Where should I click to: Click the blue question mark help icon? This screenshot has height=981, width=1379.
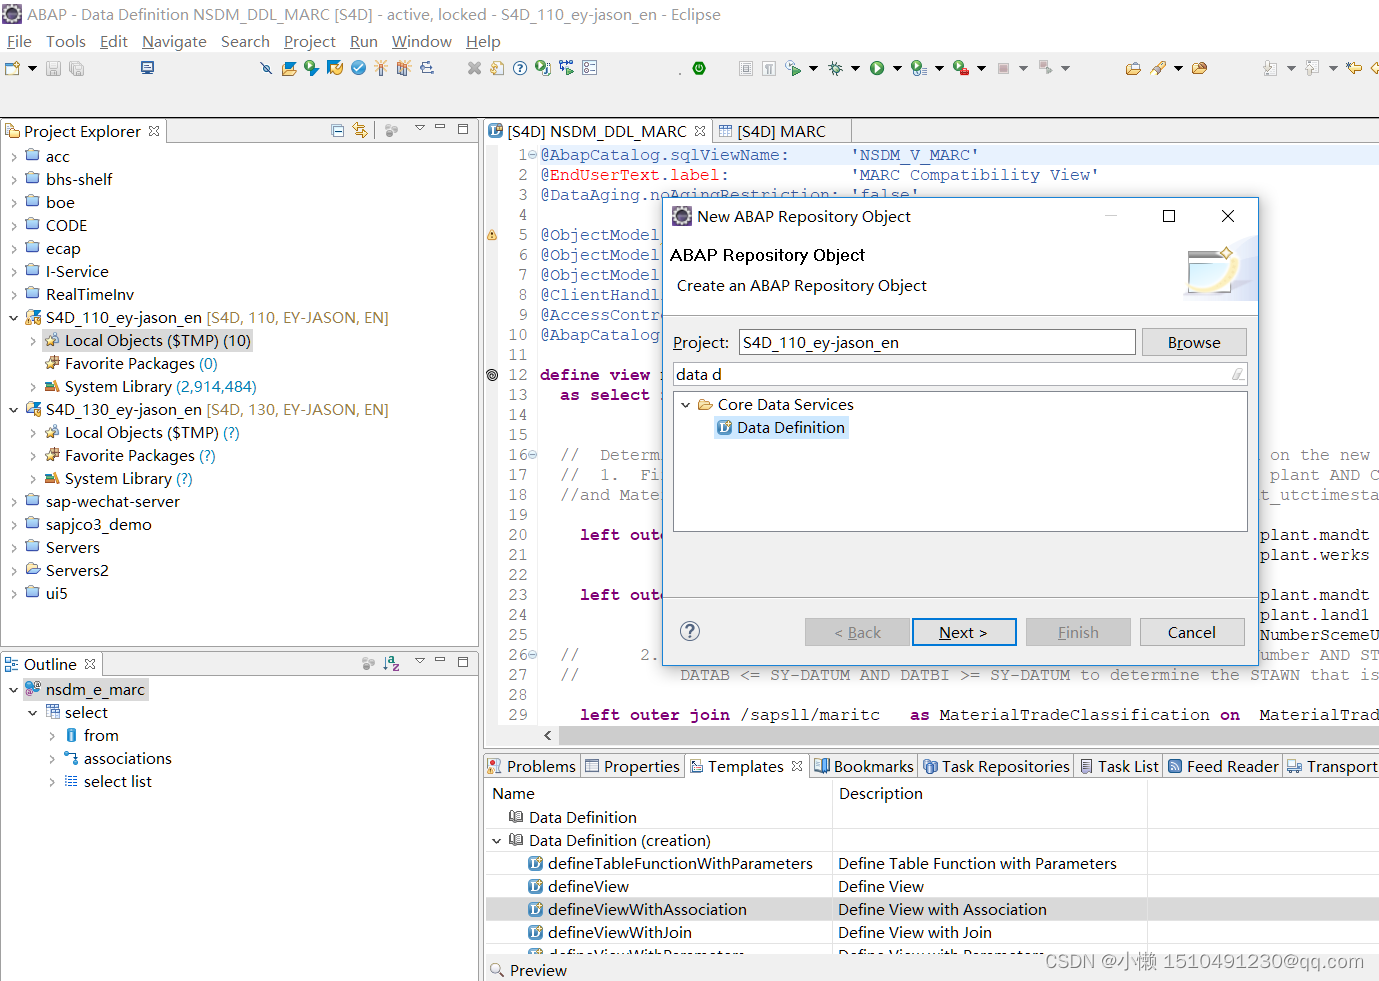[x=520, y=68]
